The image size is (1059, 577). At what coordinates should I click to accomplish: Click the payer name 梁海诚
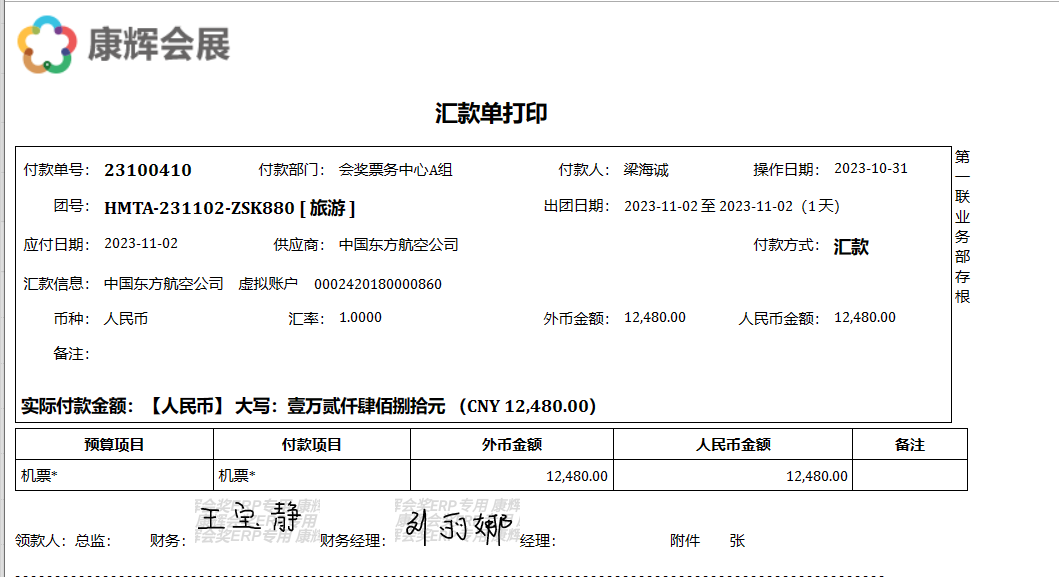pyautogui.click(x=646, y=170)
